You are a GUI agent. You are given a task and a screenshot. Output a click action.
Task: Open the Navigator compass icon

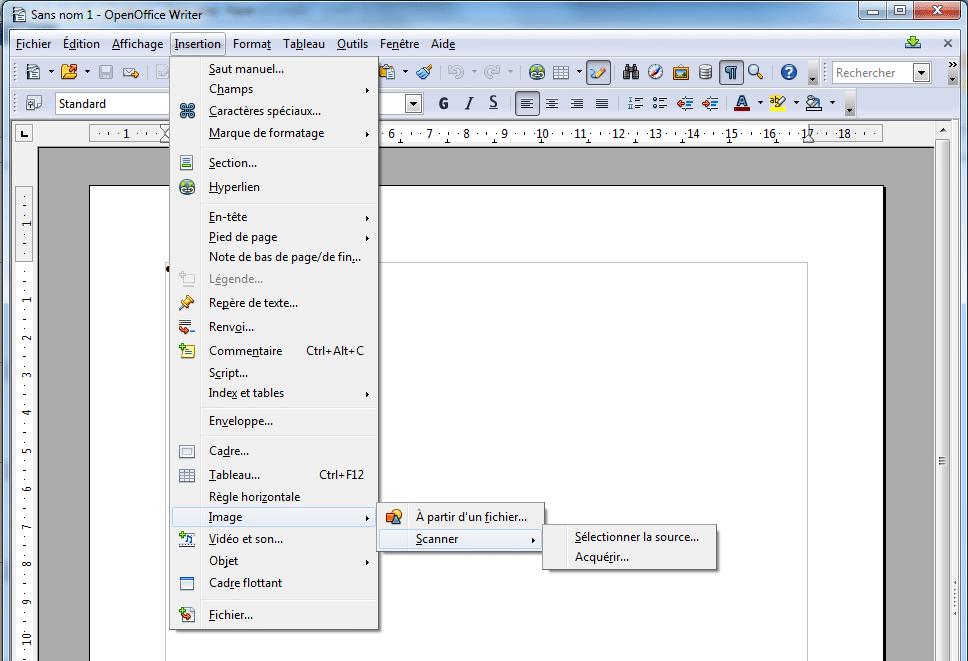(x=656, y=72)
